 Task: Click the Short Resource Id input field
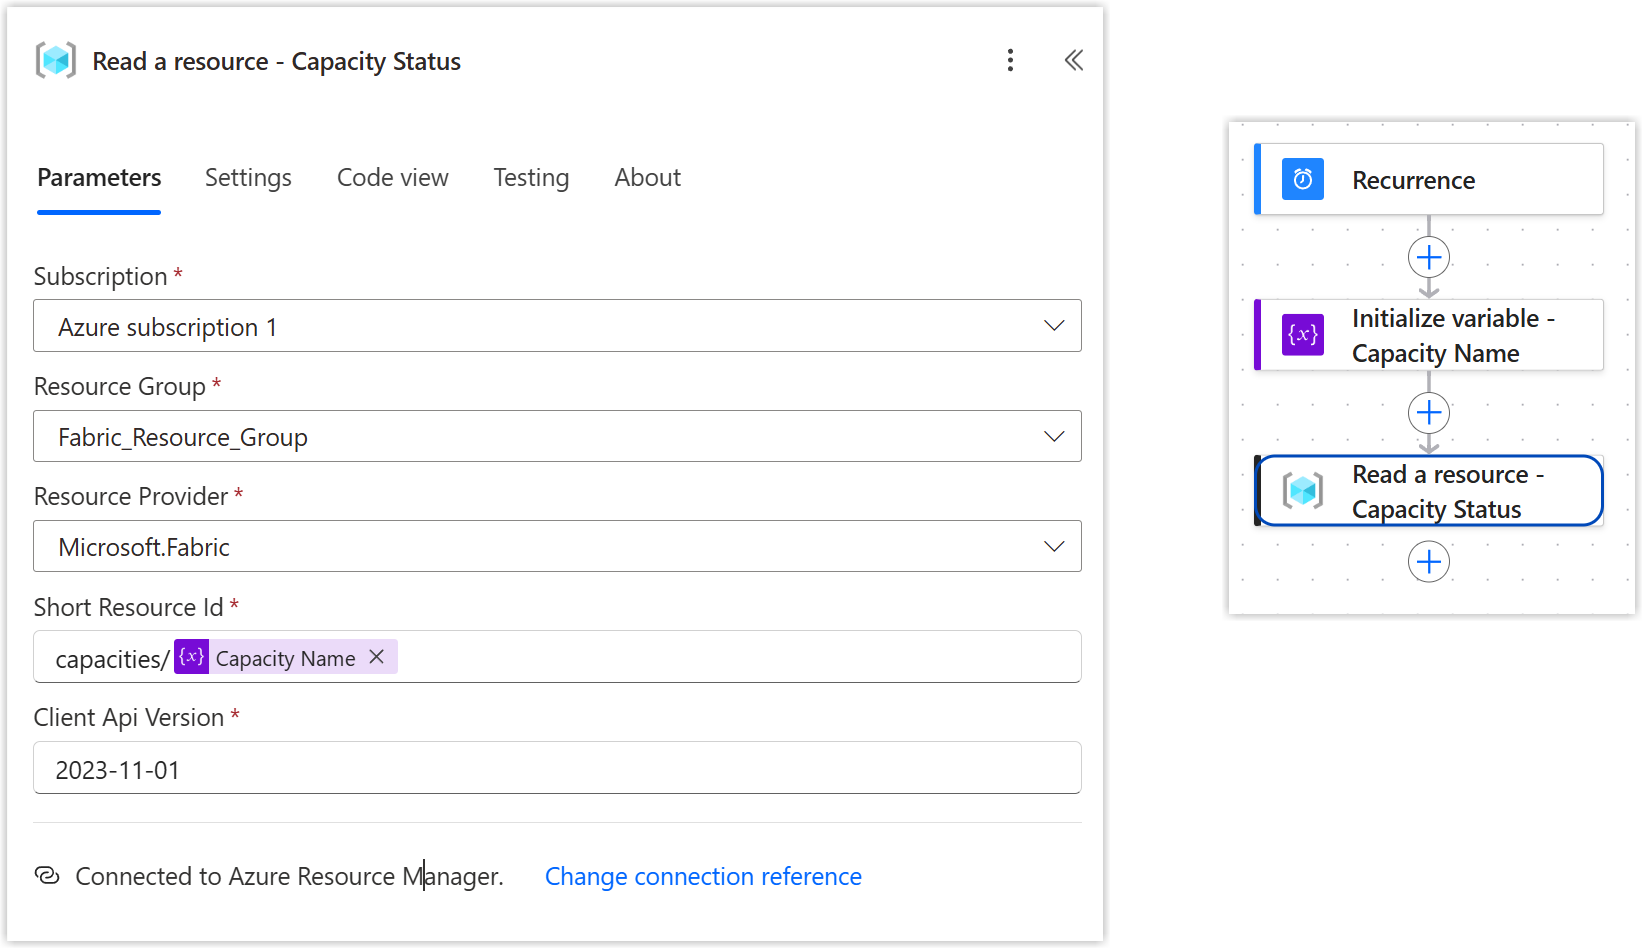(557, 657)
